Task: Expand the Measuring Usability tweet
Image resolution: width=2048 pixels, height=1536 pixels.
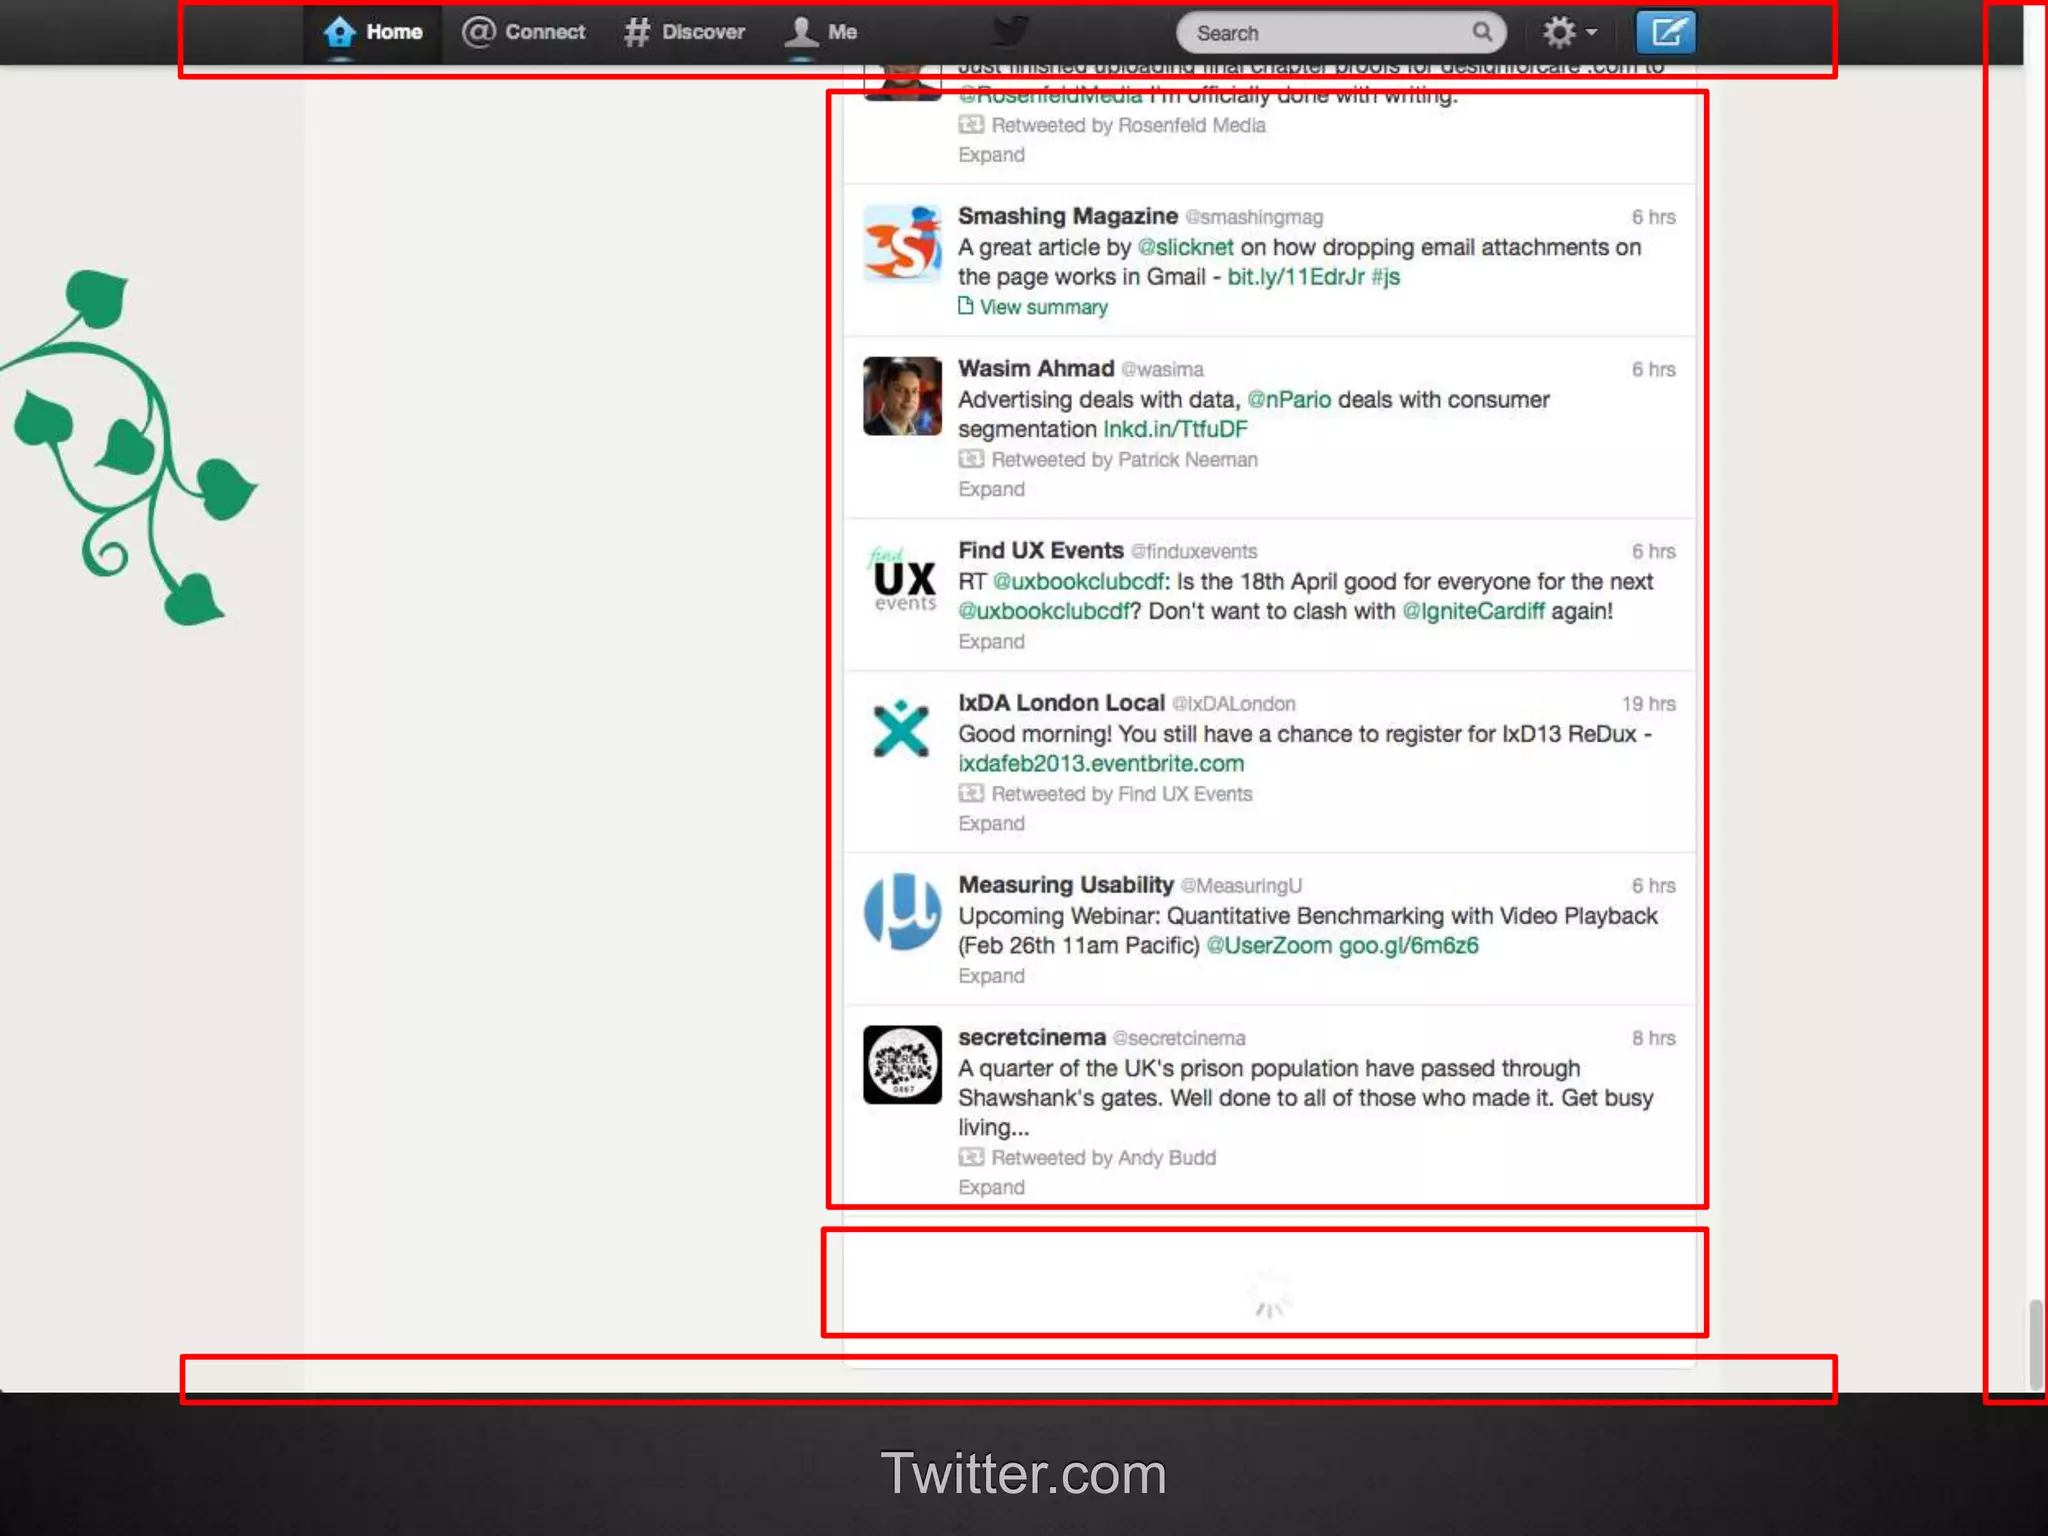Action: click(991, 975)
